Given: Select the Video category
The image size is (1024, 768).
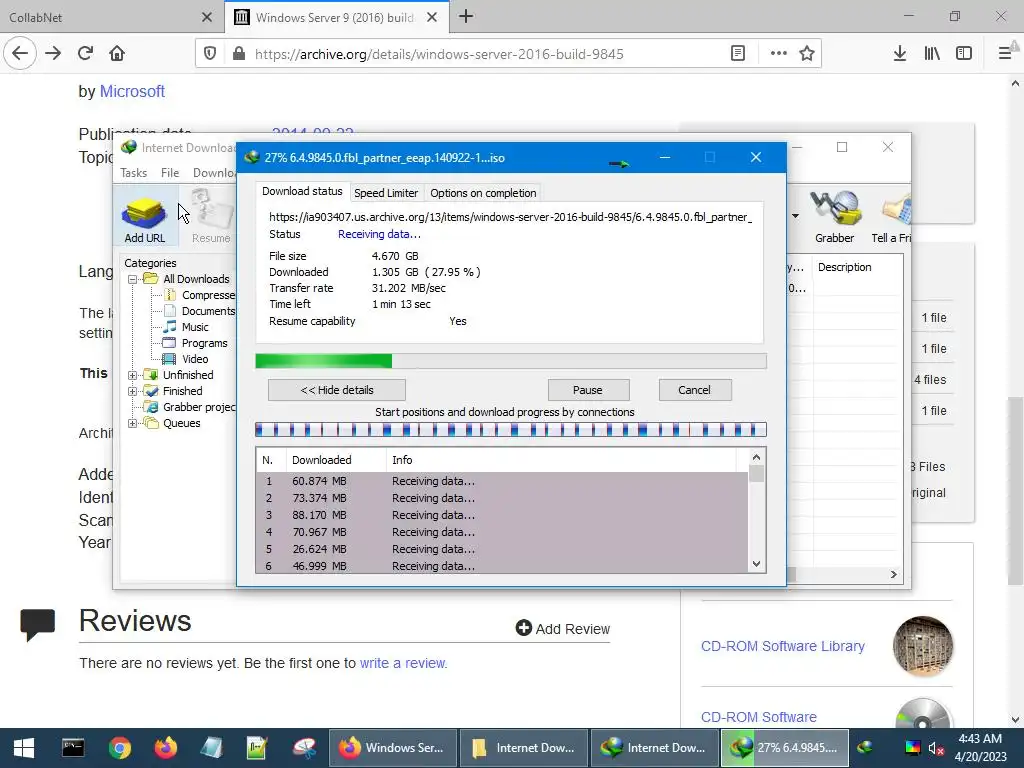Looking at the screenshot, I should click(195, 359).
